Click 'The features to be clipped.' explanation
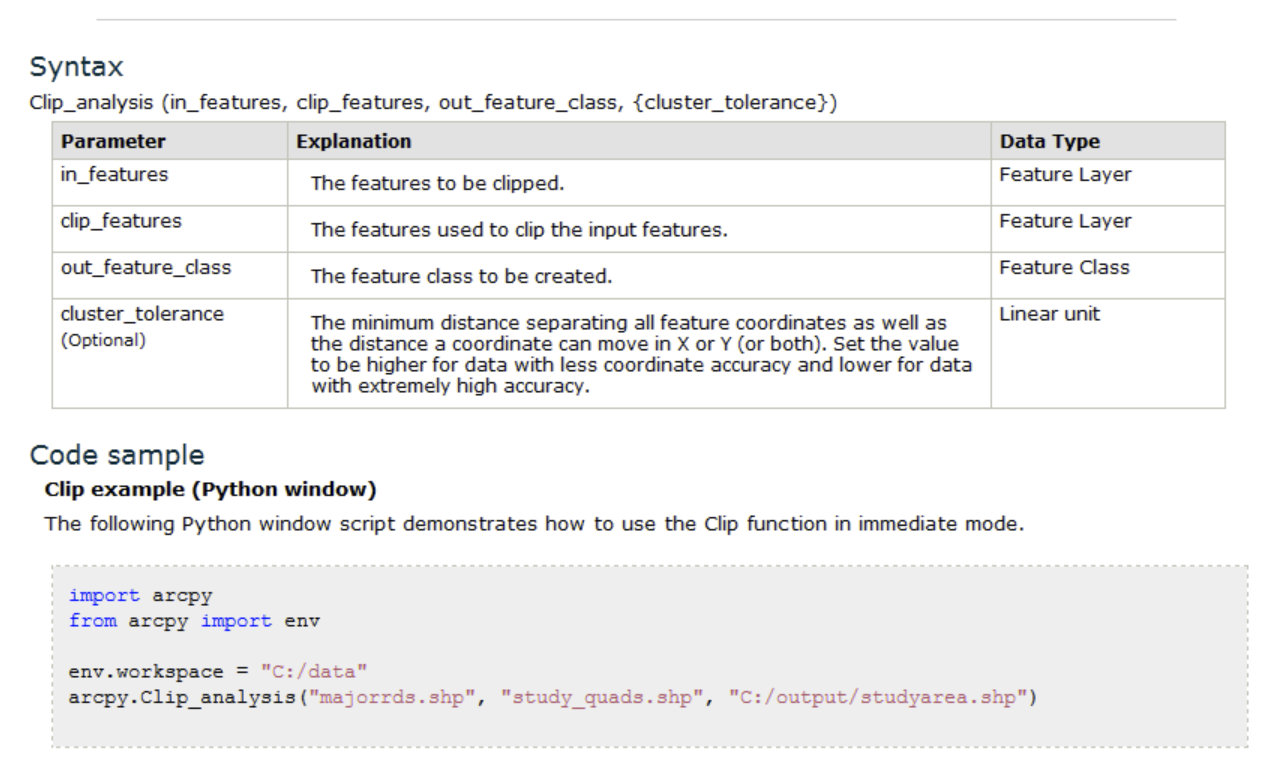The width and height of the screenshot is (1281, 780). click(x=436, y=184)
